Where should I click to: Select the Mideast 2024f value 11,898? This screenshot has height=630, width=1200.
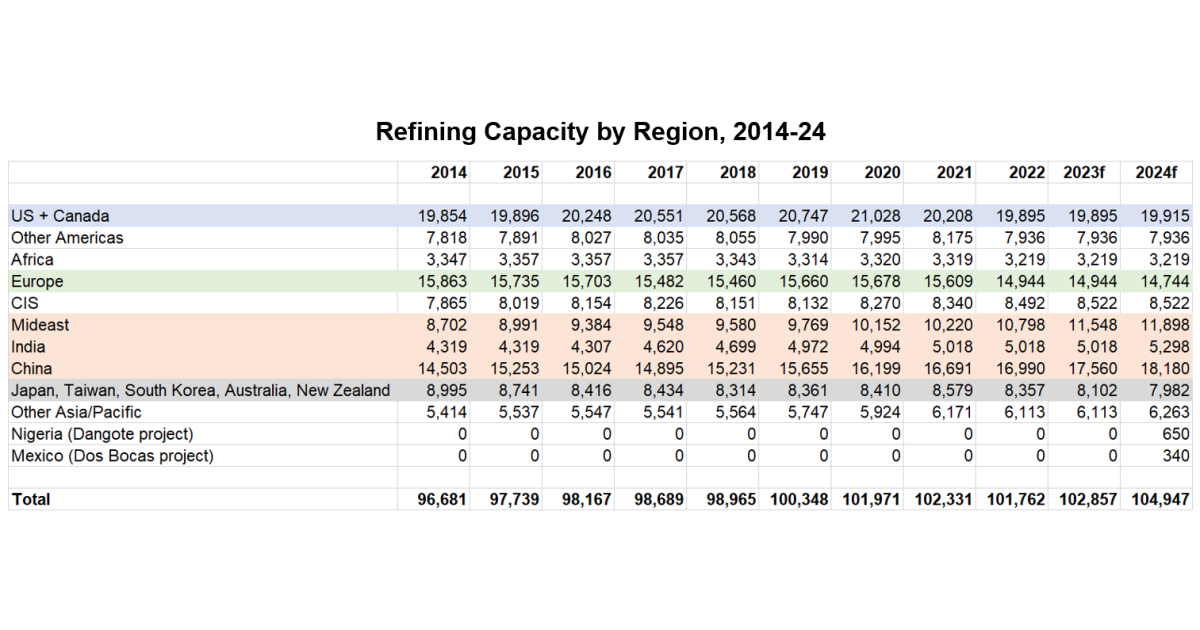point(1166,325)
